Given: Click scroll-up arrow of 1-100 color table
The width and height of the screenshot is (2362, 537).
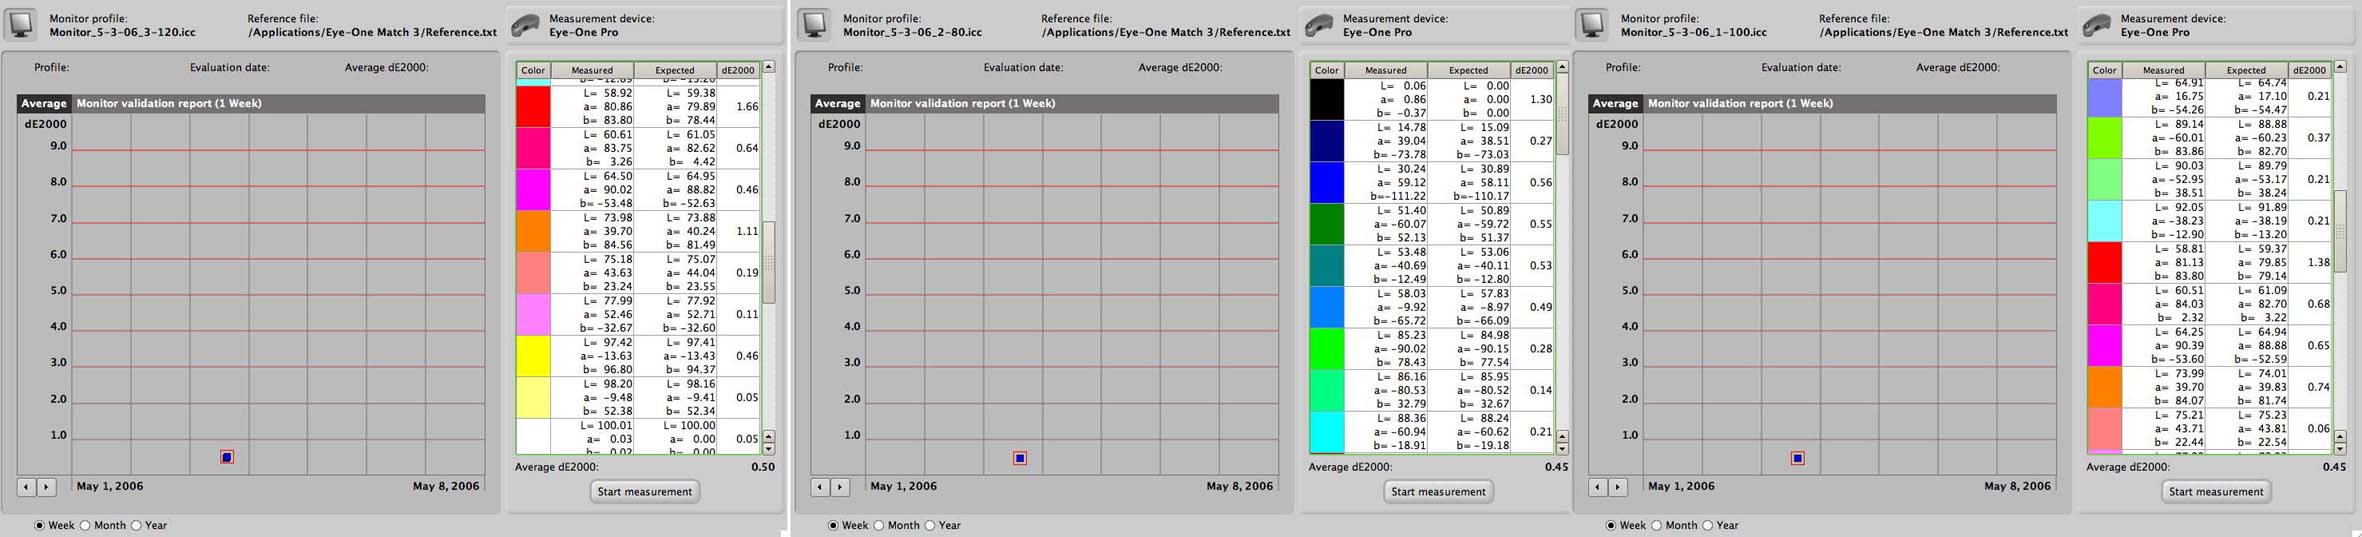Looking at the screenshot, I should pyautogui.click(x=2340, y=67).
